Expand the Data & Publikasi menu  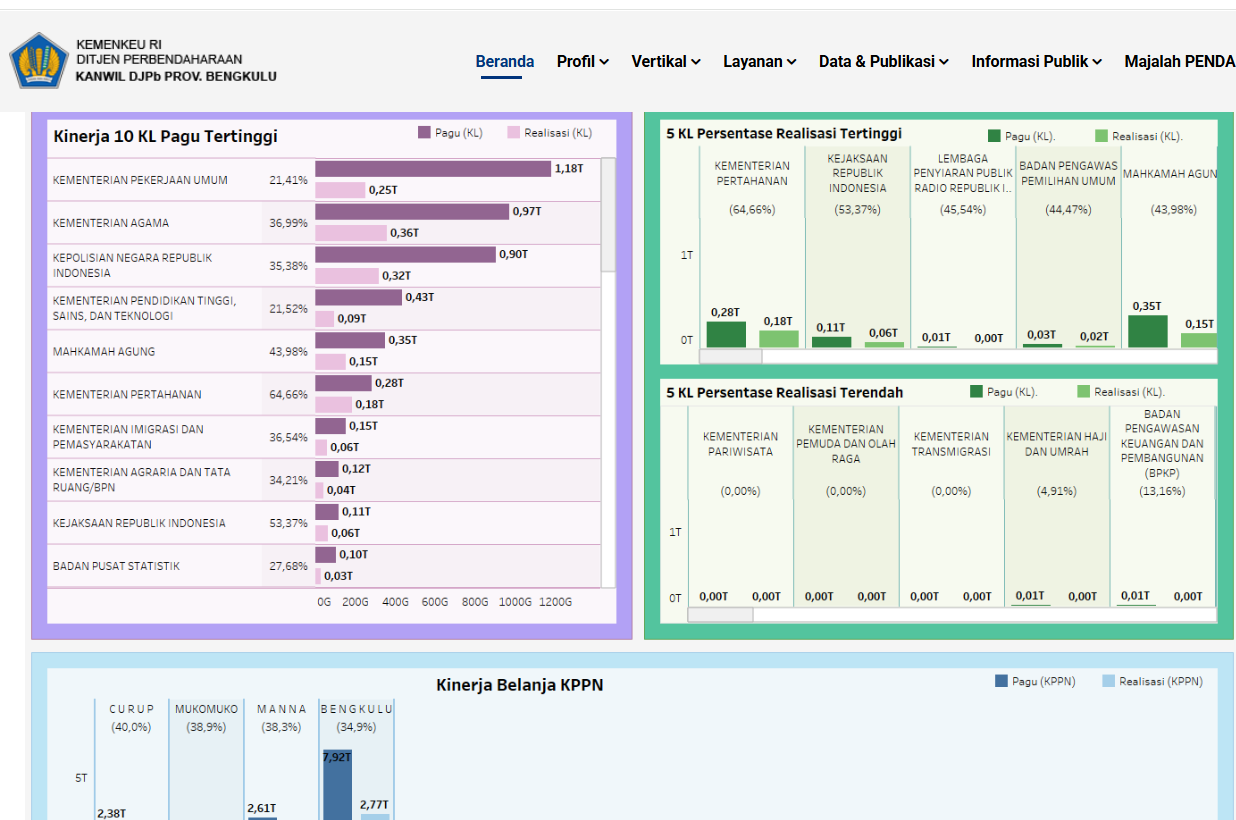tap(884, 61)
